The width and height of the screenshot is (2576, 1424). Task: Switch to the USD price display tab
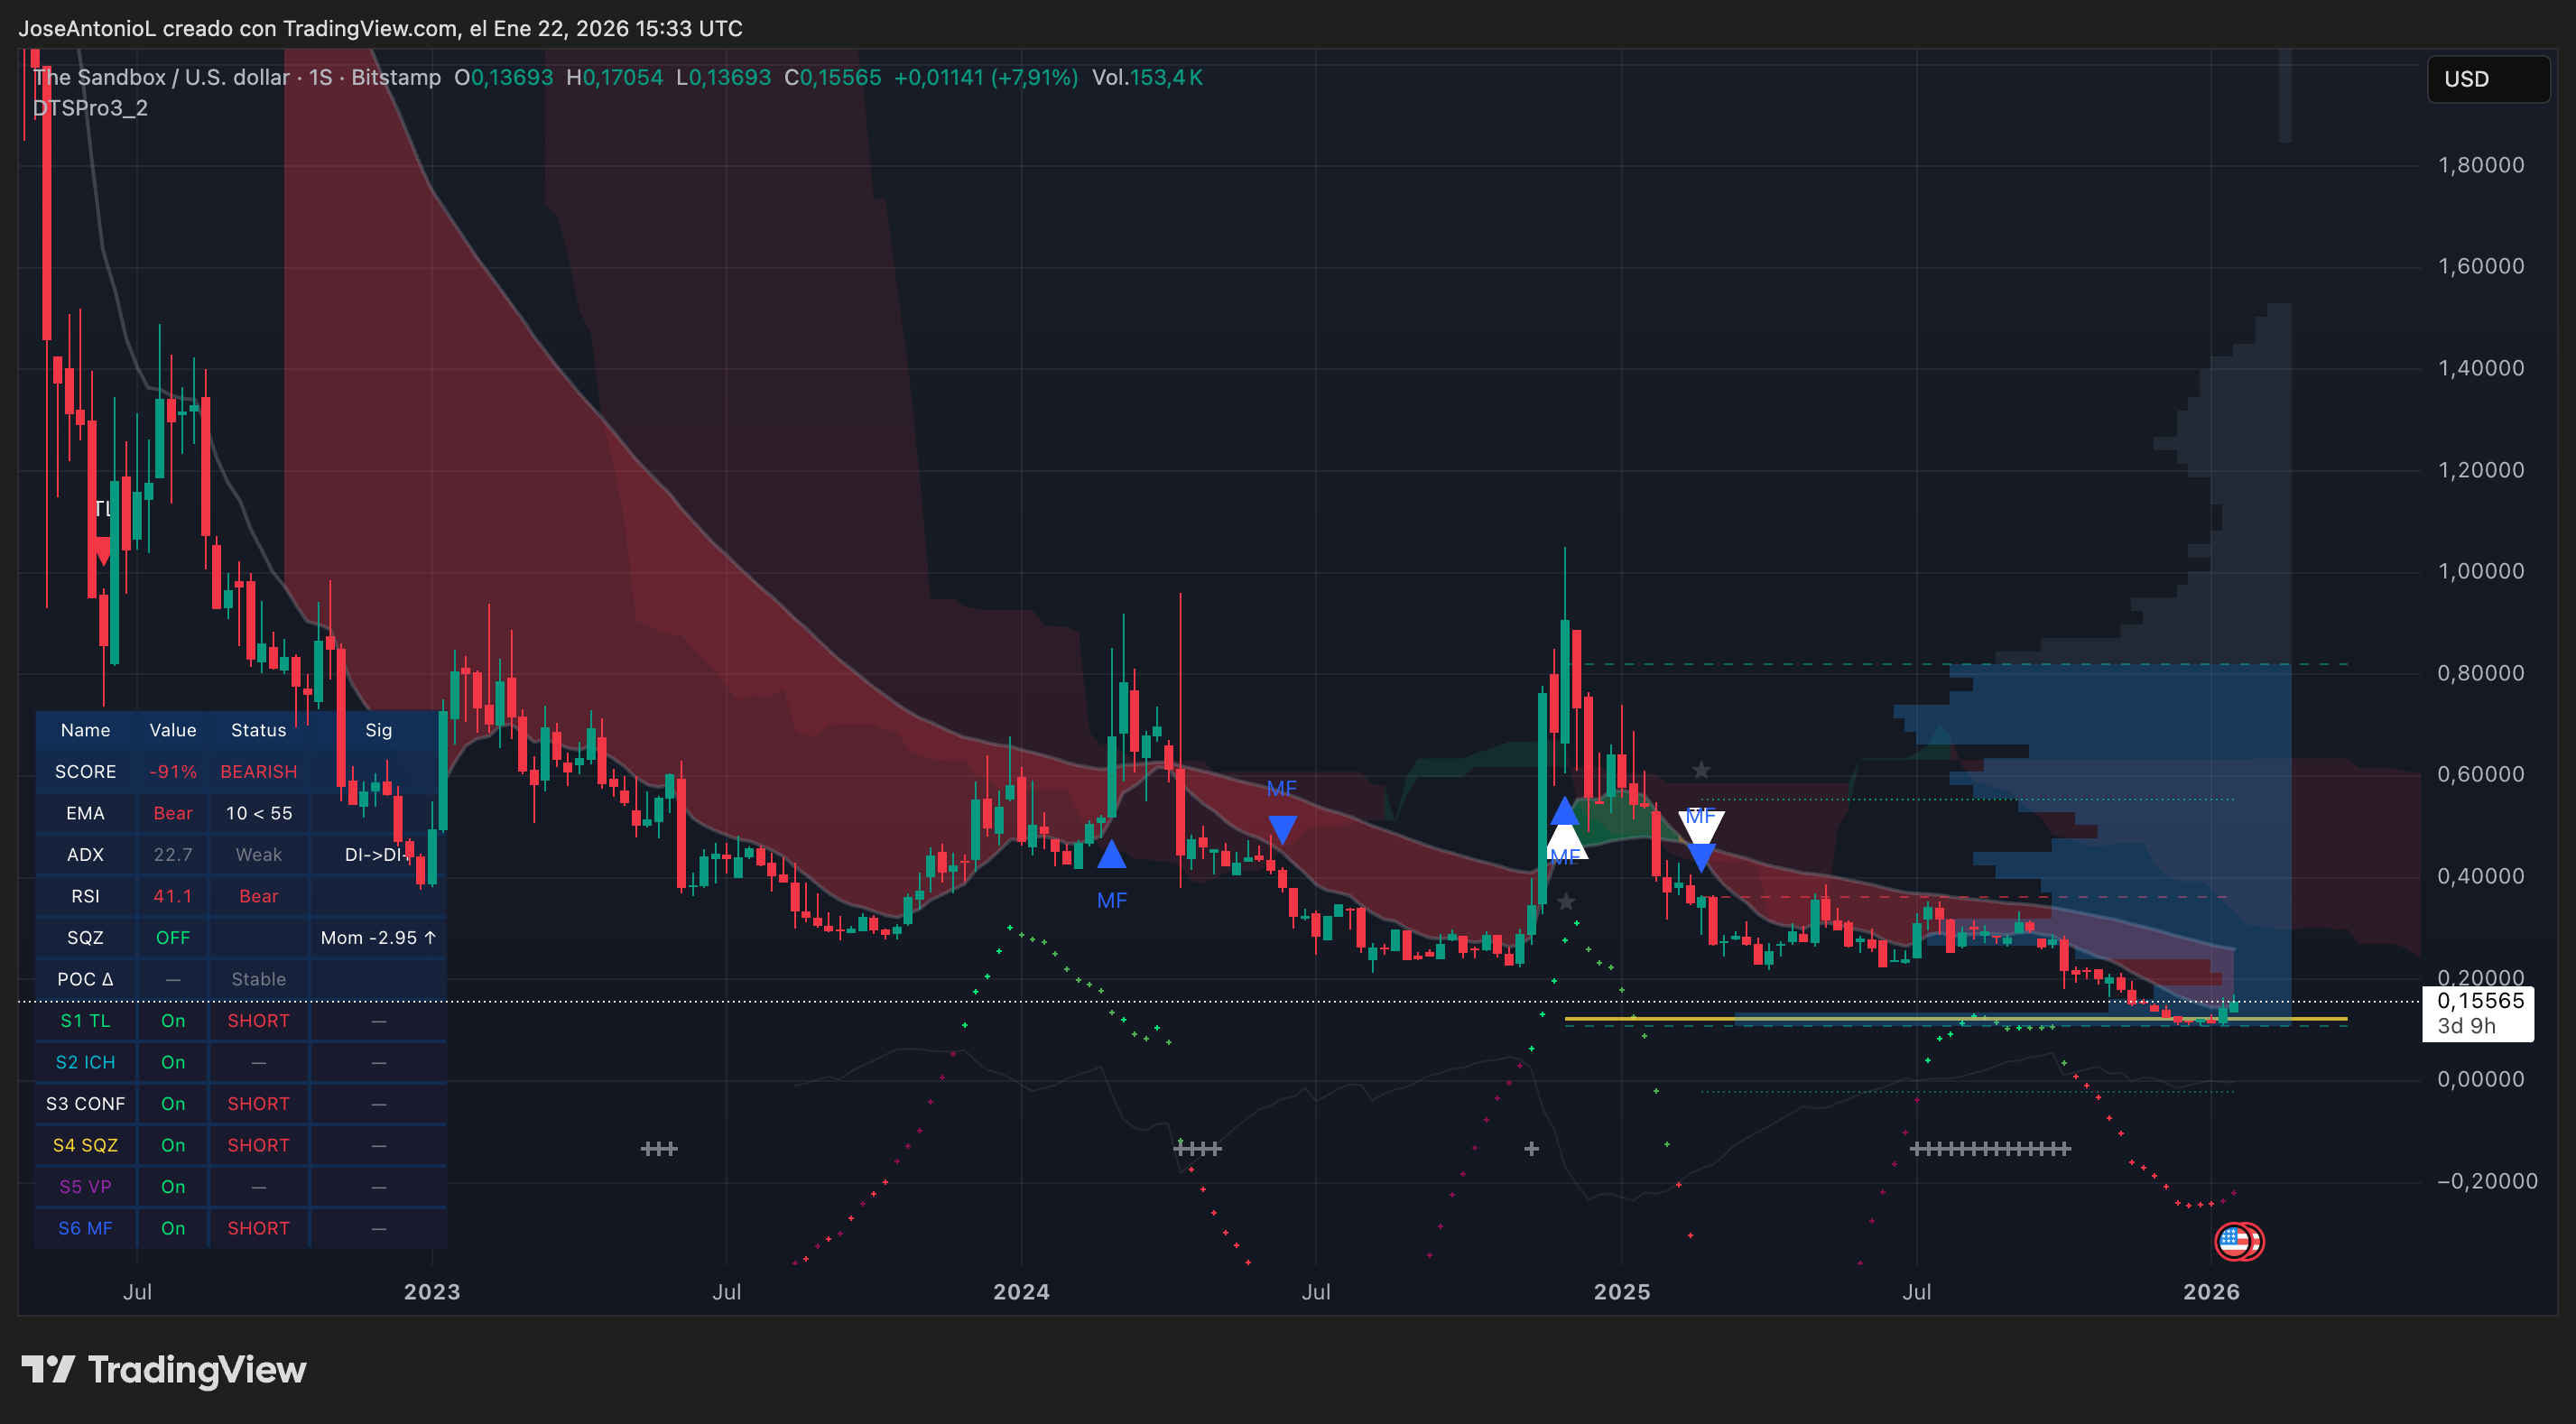[2487, 79]
